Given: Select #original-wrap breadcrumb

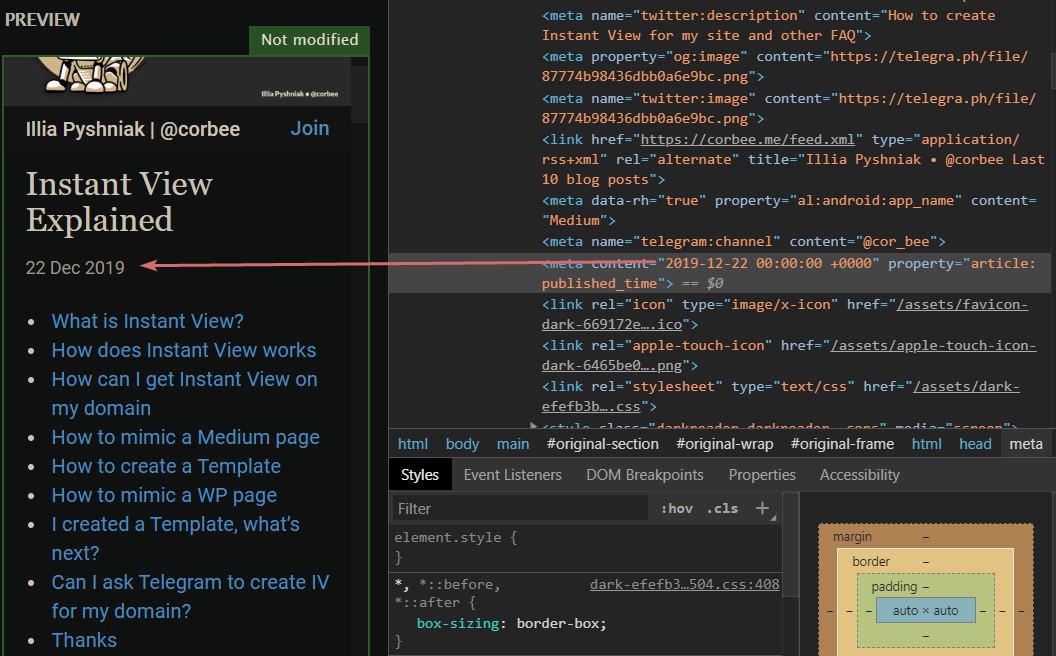Looking at the screenshot, I should (725, 444).
